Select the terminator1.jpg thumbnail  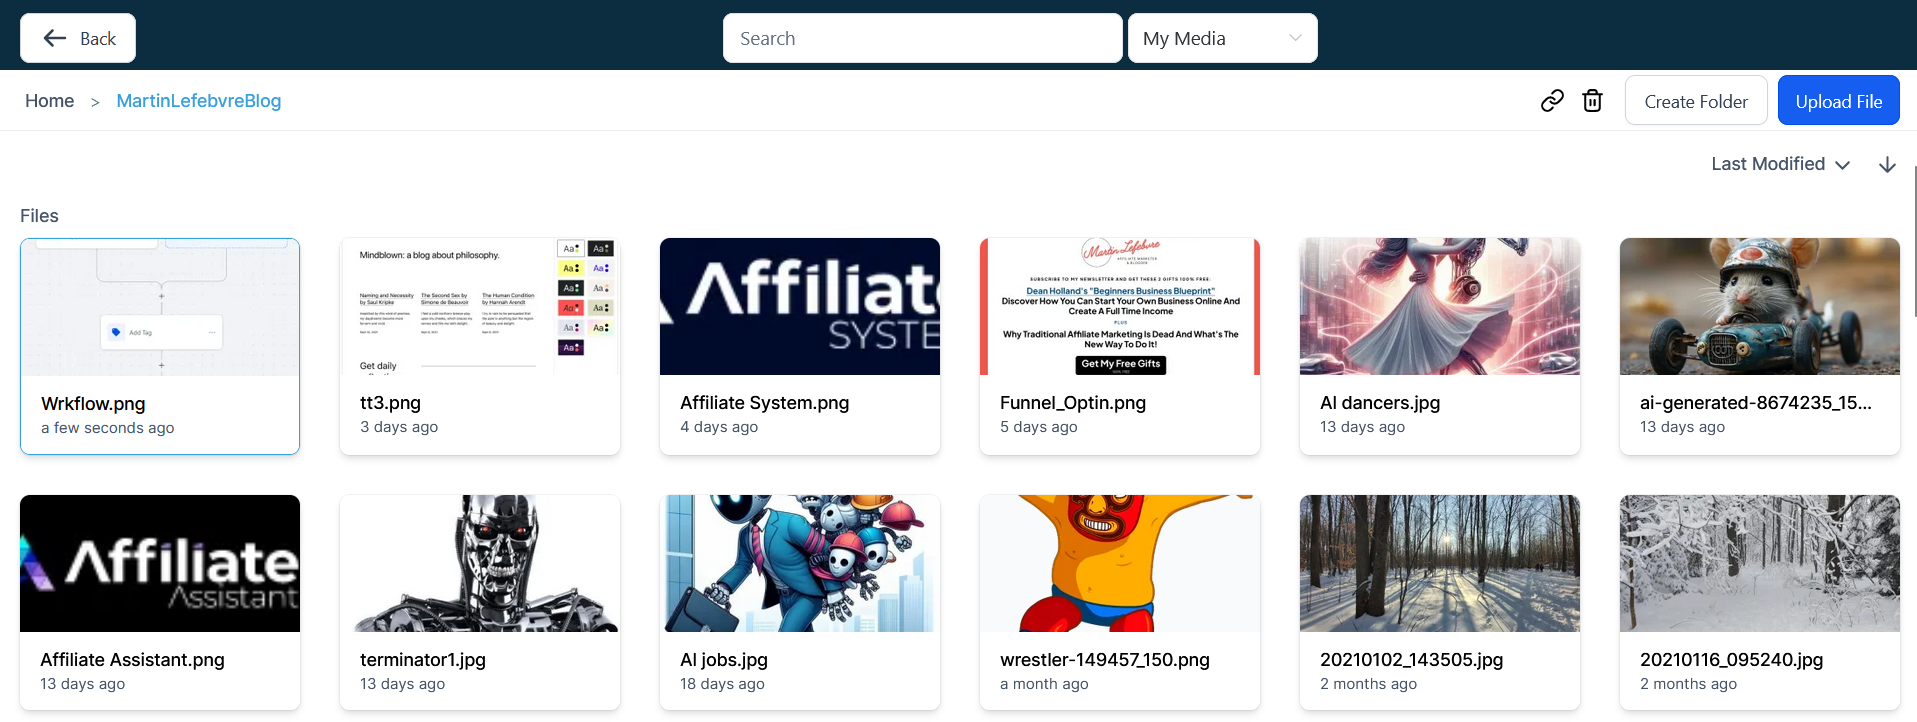[x=480, y=563]
